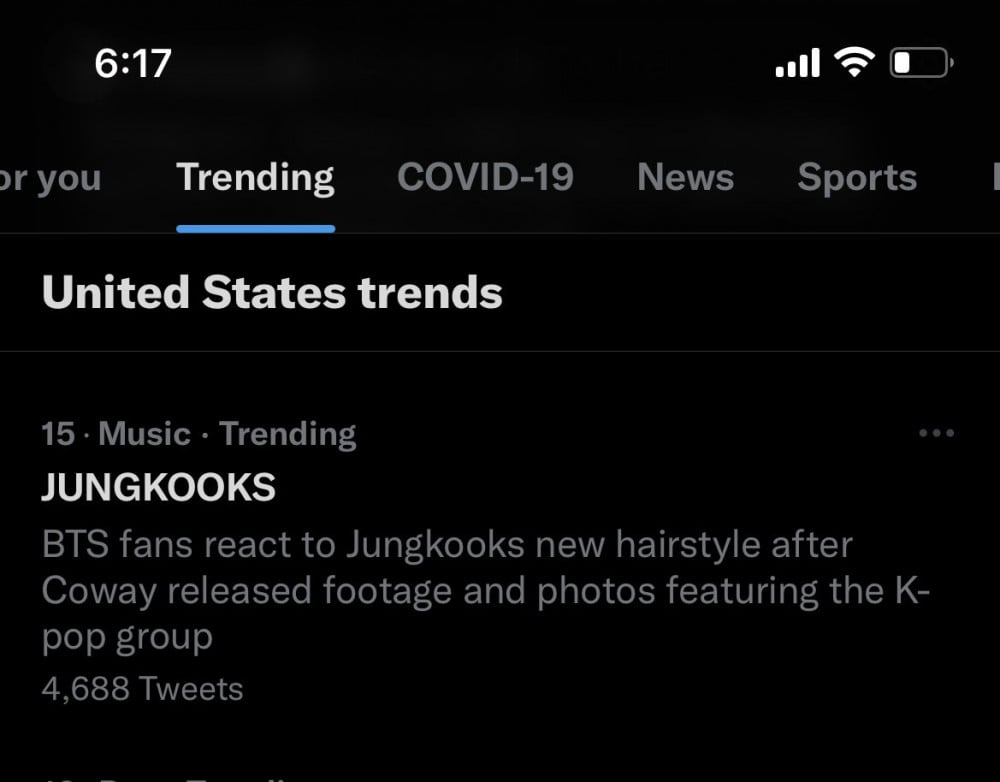The image size is (1000, 782).
Task: Open the News tab
Action: [x=685, y=178]
